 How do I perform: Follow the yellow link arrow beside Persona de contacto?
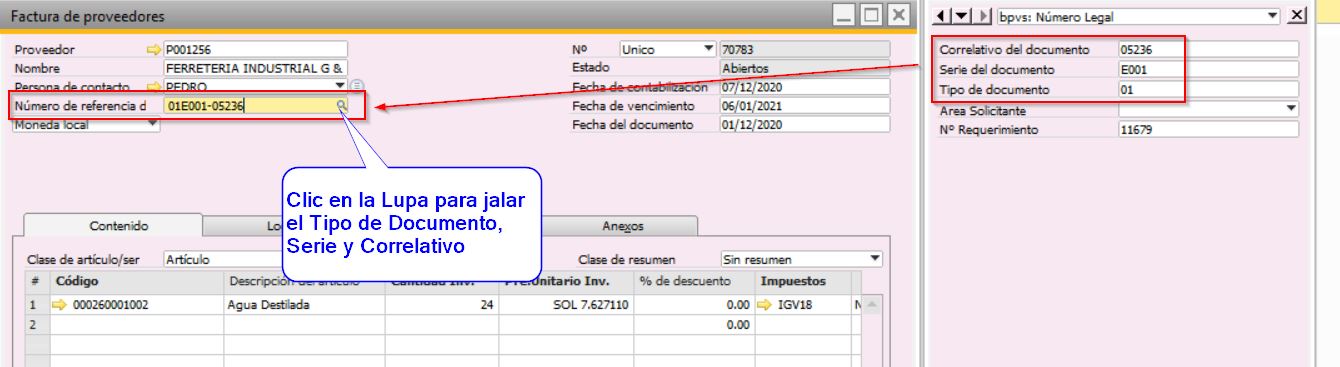(153, 87)
